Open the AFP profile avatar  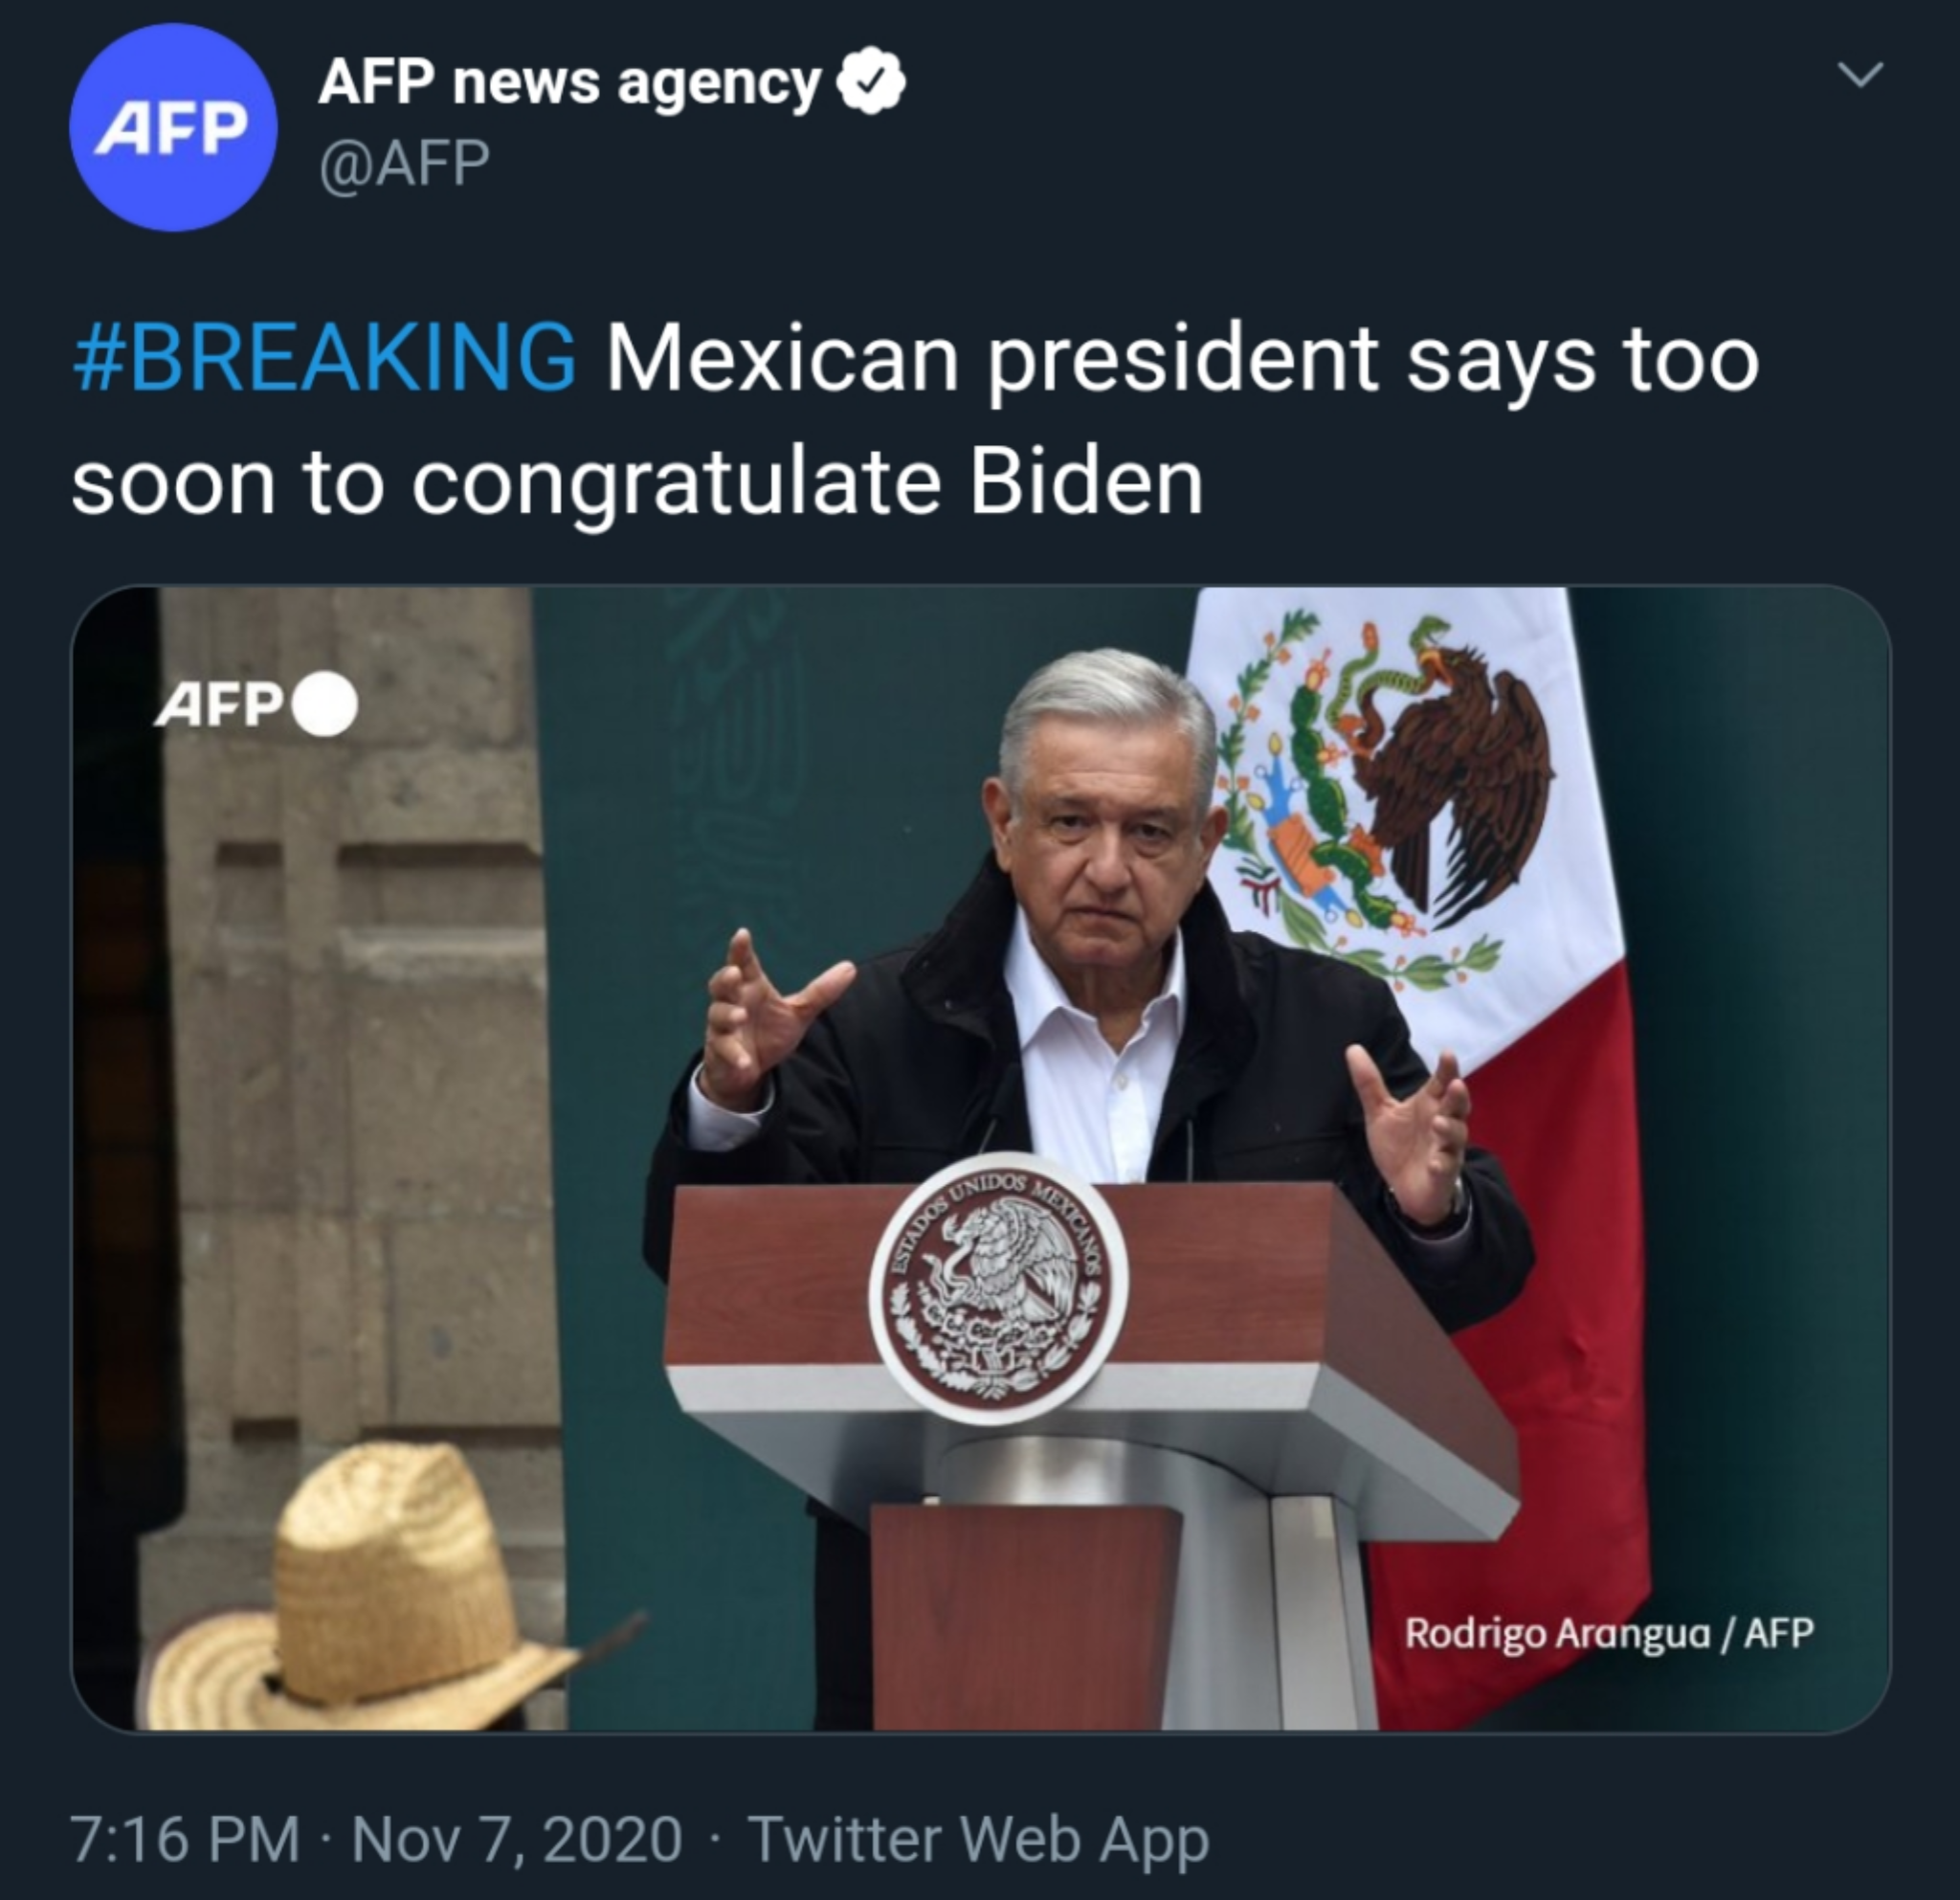tap(172, 127)
